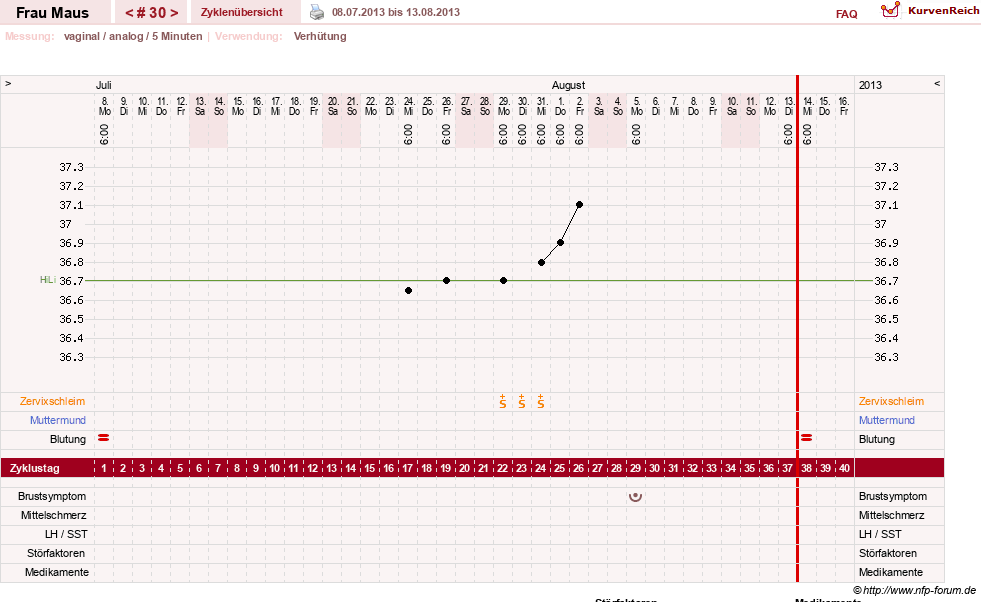
Task: Select the temperature point on cycle day 19
Action: [x=446, y=280]
